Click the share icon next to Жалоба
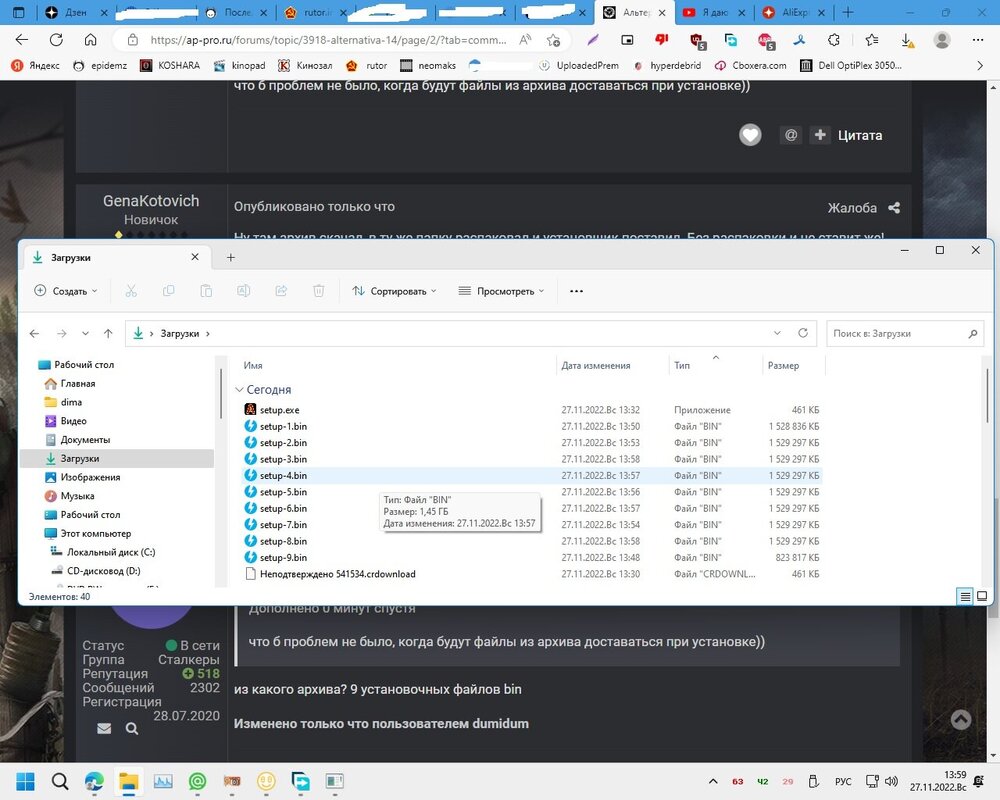Viewport: 1000px width, 800px height. [894, 208]
